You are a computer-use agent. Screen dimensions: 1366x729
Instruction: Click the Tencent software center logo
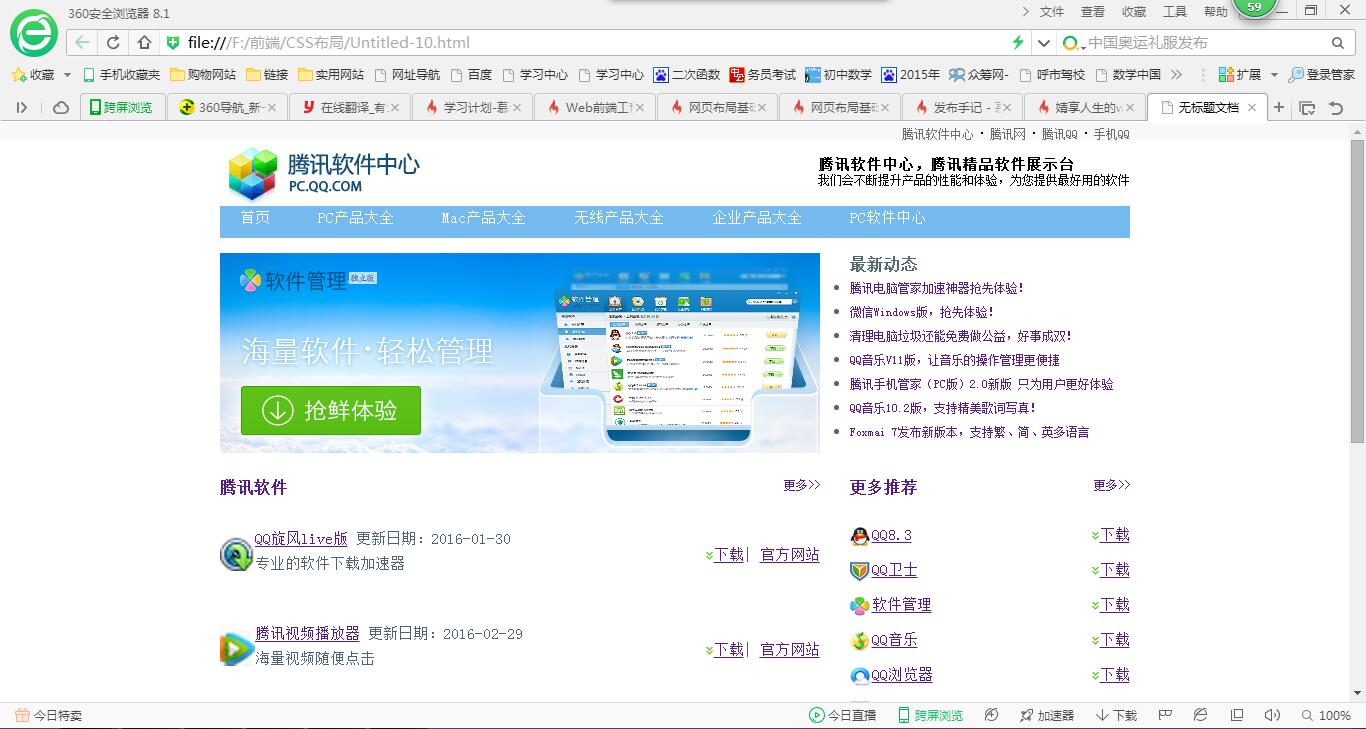324,174
